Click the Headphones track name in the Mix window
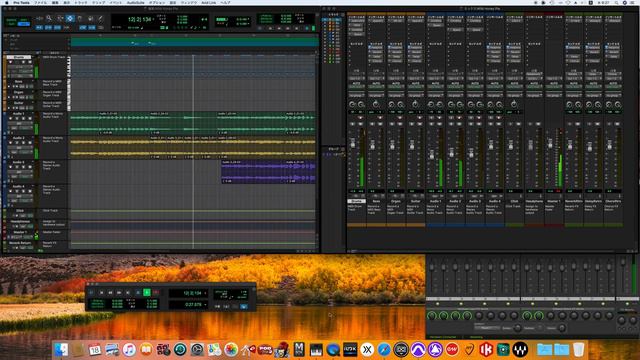This screenshot has width=640, height=360. (534, 201)
